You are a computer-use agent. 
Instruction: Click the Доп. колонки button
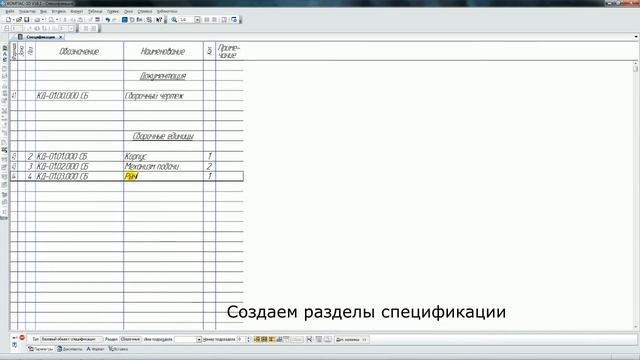pyautogui.click(x=351, y=339)
